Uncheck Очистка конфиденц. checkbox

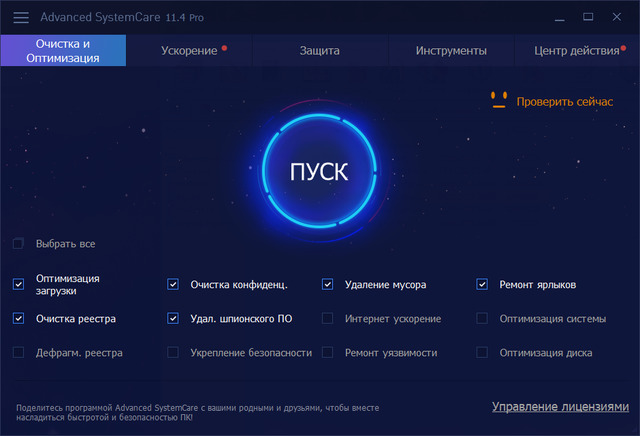(173, 284)
